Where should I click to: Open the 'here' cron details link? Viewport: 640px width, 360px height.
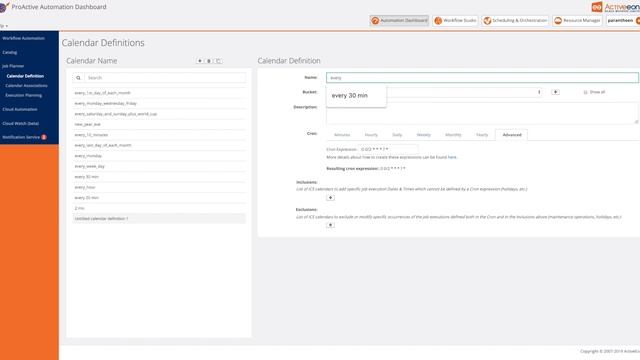click(452, 157)
